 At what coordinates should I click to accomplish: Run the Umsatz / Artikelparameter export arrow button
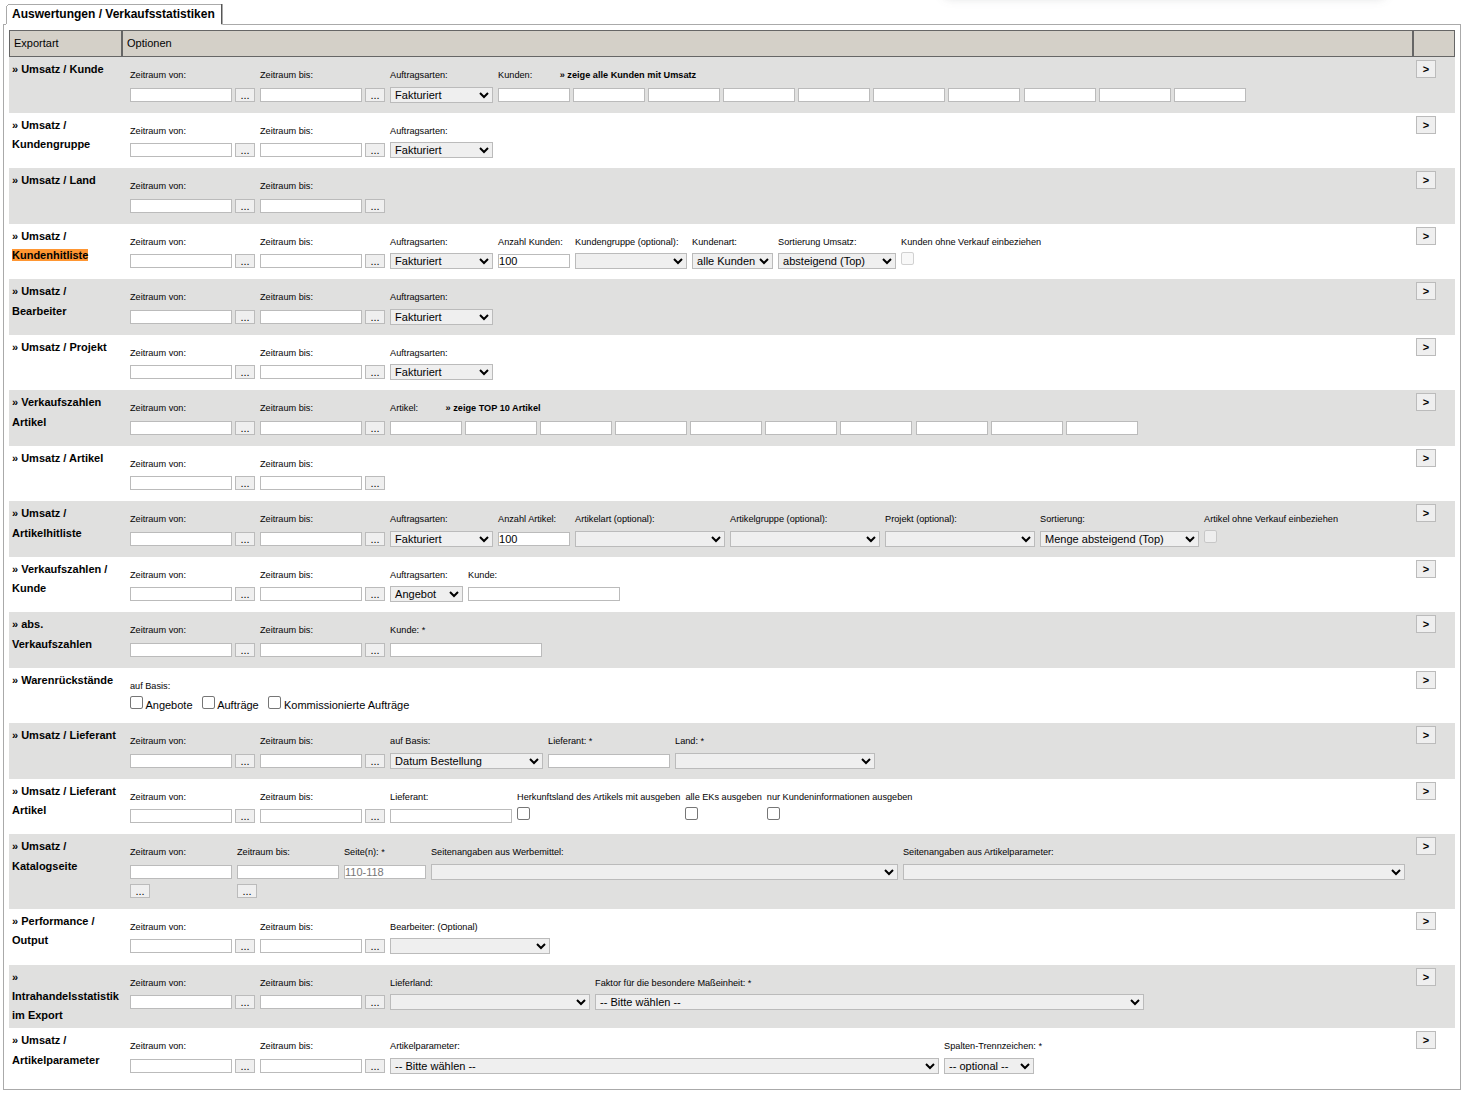1426,1040
